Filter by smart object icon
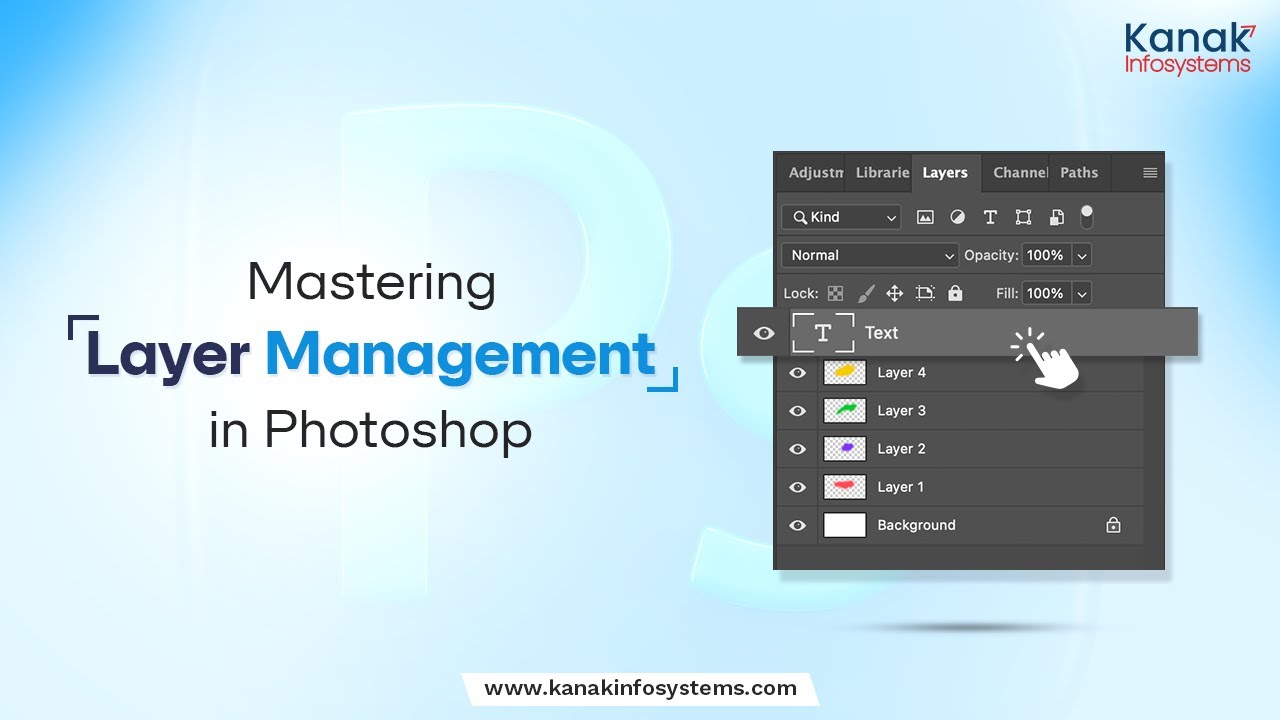Viewport: 1280px width, 720px height. pos(1057,217)
